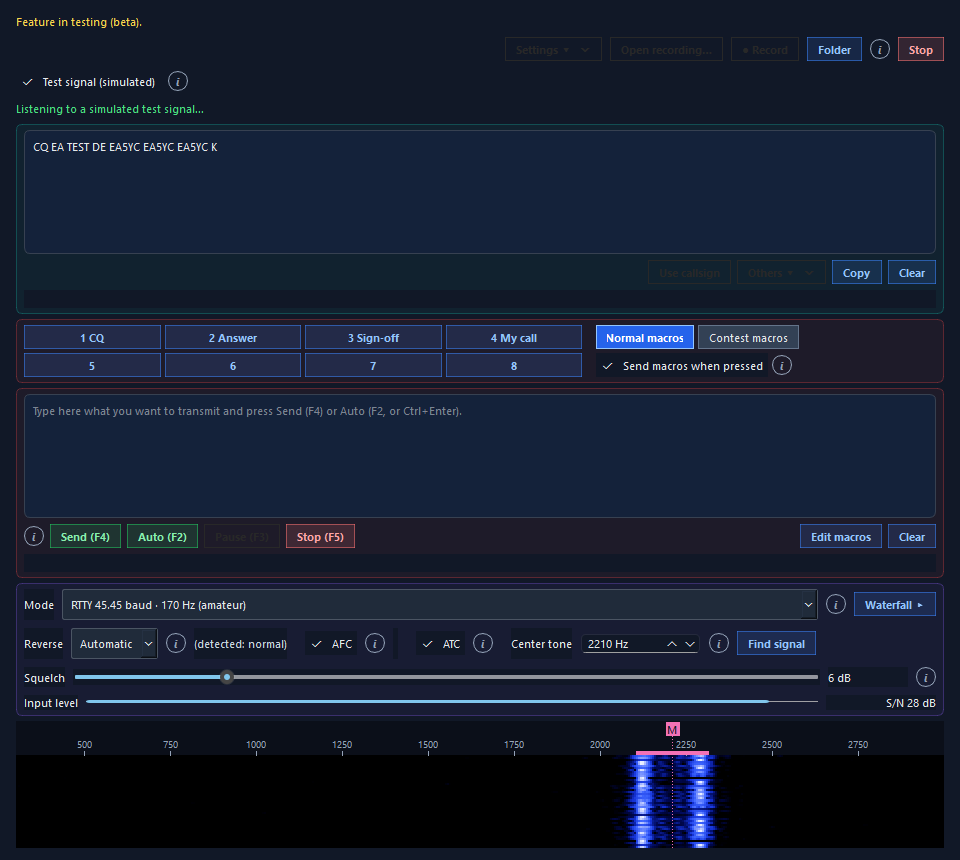960x860 pixels.
Task: Click the Folder button
Action: pos(834,50)
